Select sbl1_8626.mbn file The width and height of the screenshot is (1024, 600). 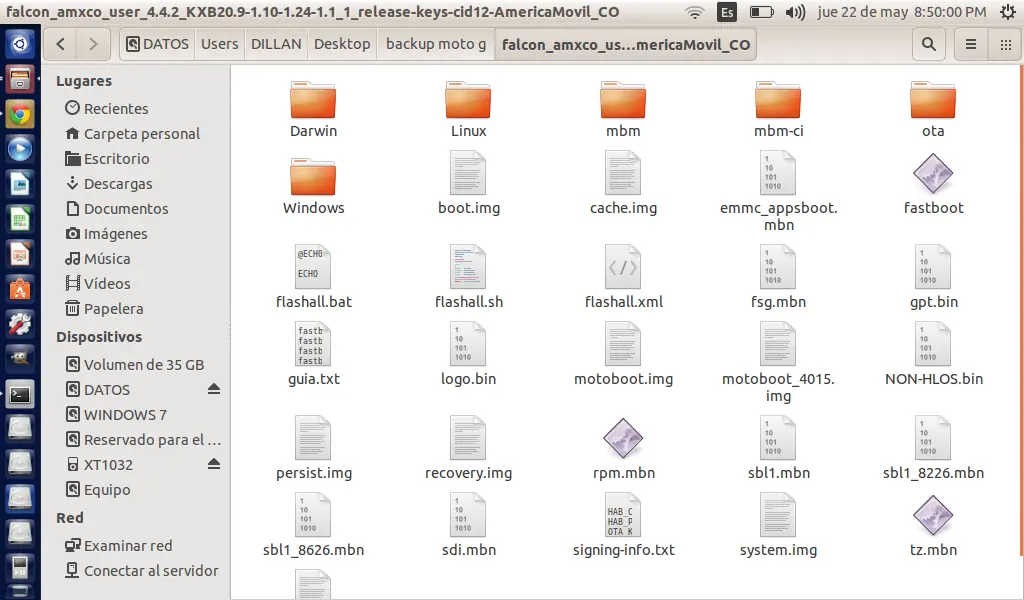pyautogui.click(x=313, y=526)
